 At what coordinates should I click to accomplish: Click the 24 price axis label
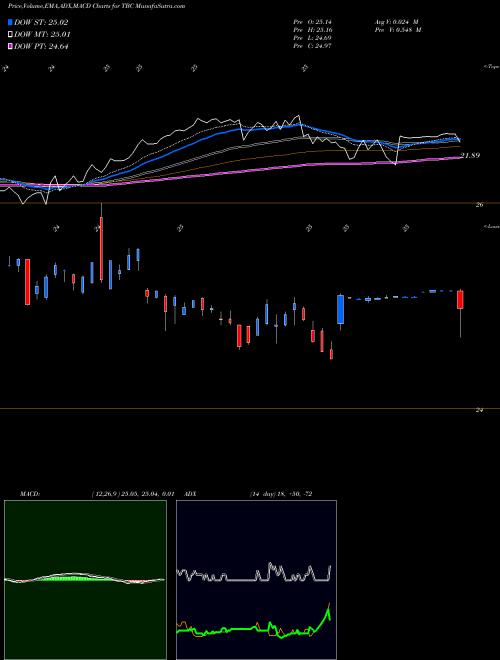[479, 410]
